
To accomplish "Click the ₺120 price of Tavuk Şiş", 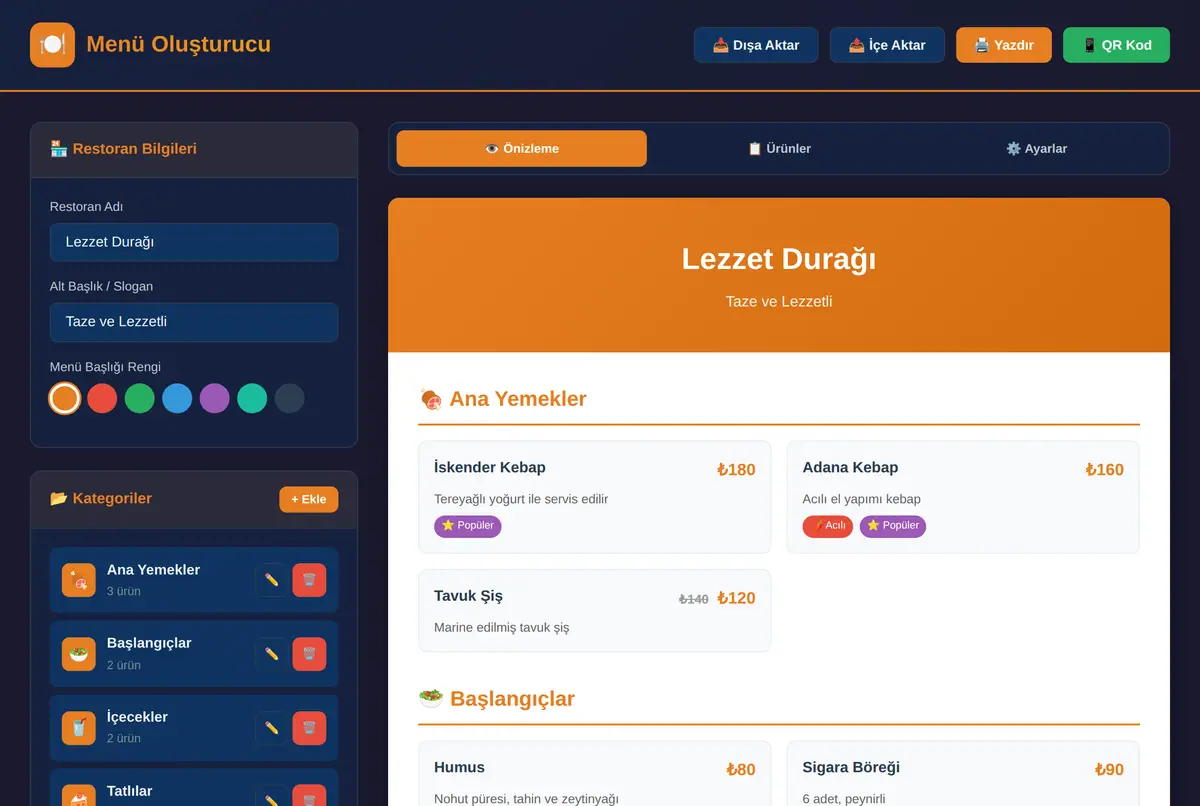I will [x=736, y=598].
